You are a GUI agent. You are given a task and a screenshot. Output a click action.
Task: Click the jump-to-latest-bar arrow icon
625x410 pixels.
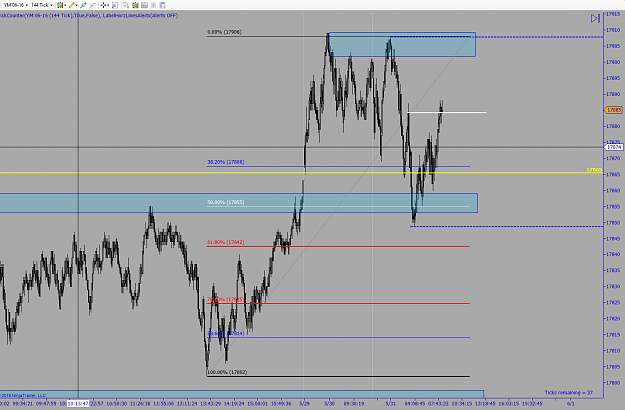pyautogui.click(x=595, y=18)
